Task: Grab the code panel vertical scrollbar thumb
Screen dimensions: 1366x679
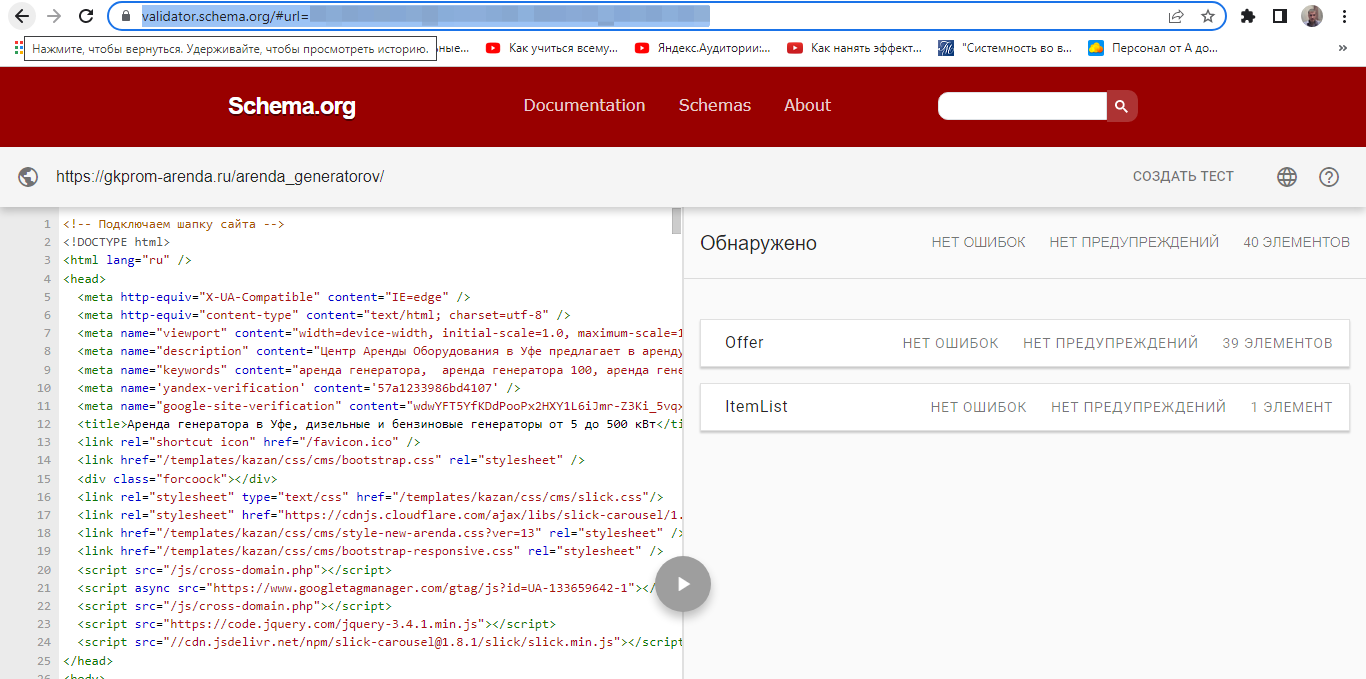Action: (x=677, y=220)
